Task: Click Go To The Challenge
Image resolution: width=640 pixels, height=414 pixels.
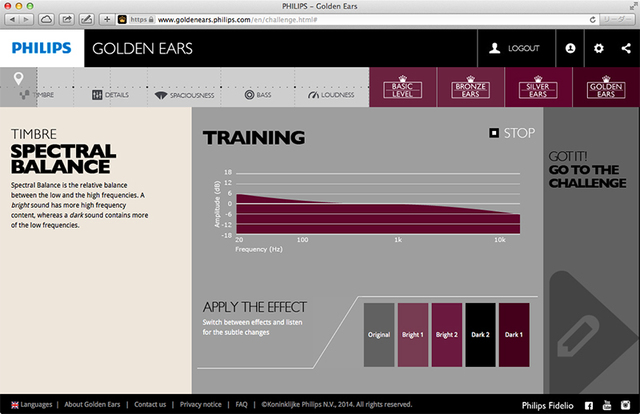Action: coord(587,170)
